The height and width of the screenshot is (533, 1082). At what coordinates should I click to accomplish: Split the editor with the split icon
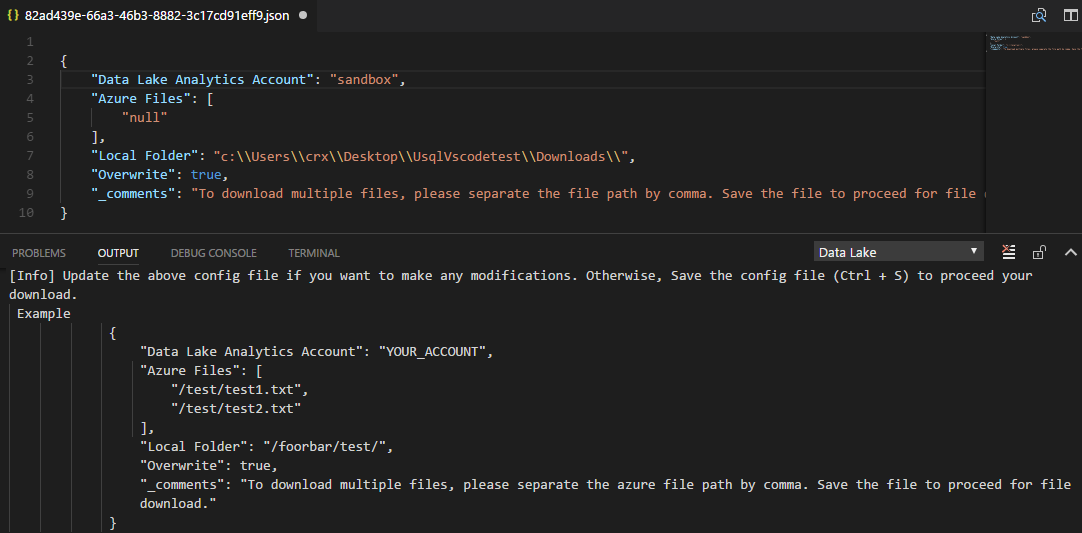pyautogui.click(x=1070, y=15)
